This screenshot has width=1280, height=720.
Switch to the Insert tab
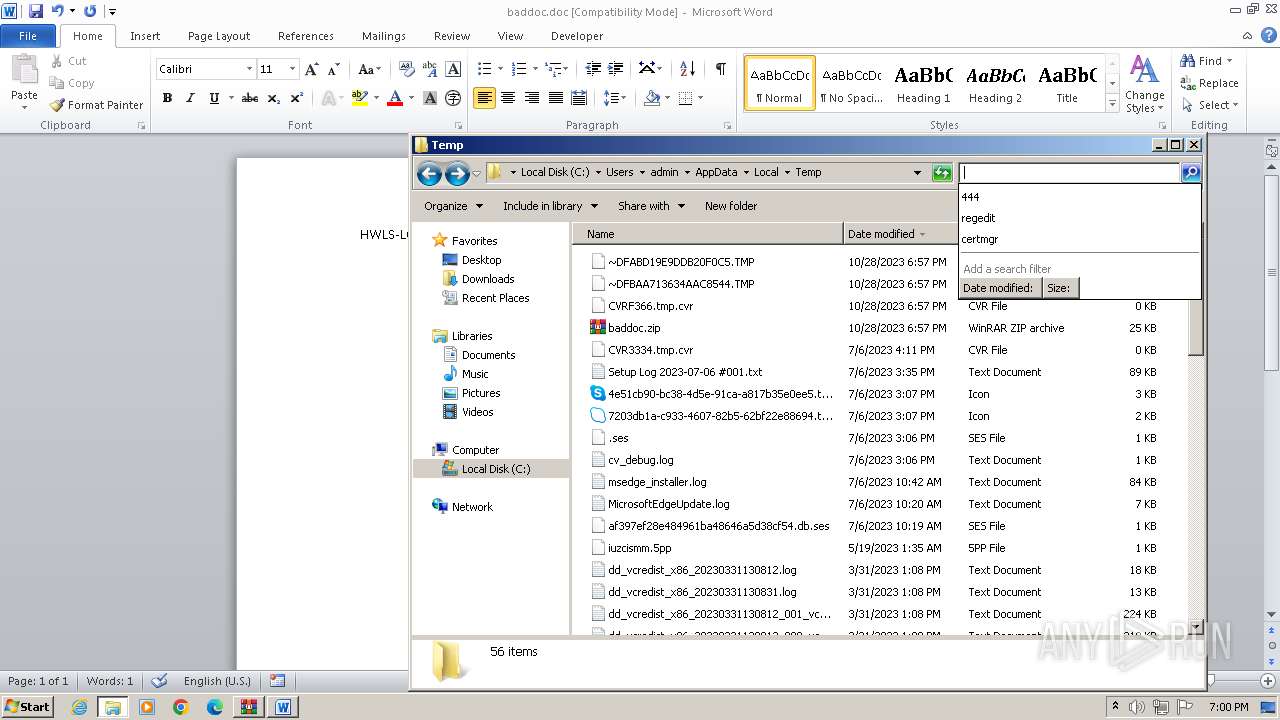point(145,36)
